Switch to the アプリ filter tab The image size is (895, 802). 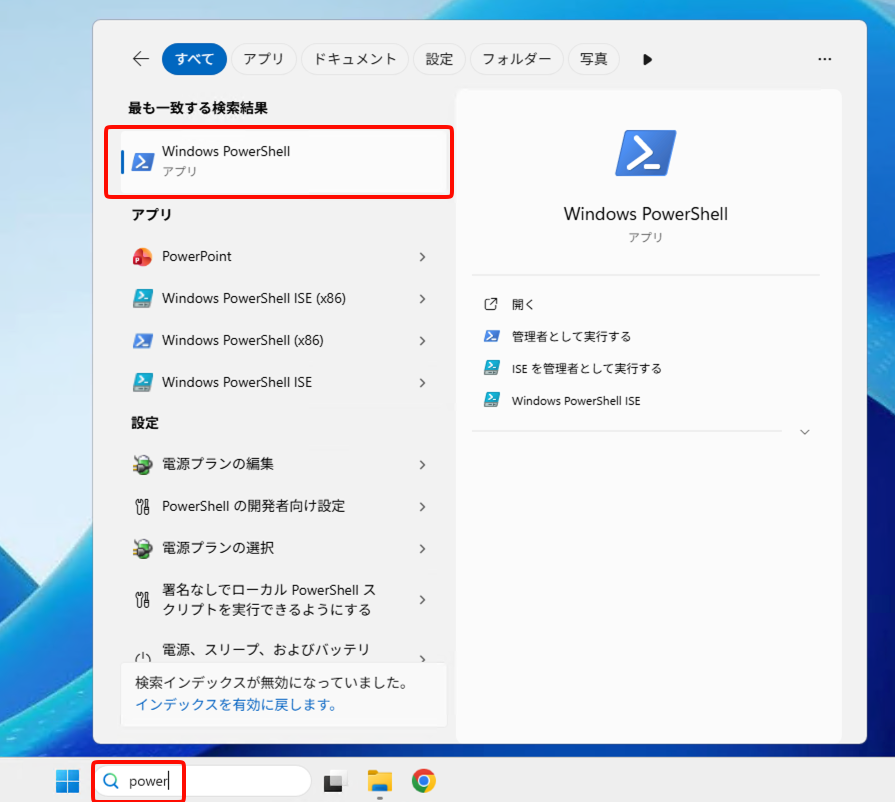click(x=264, y=59)
